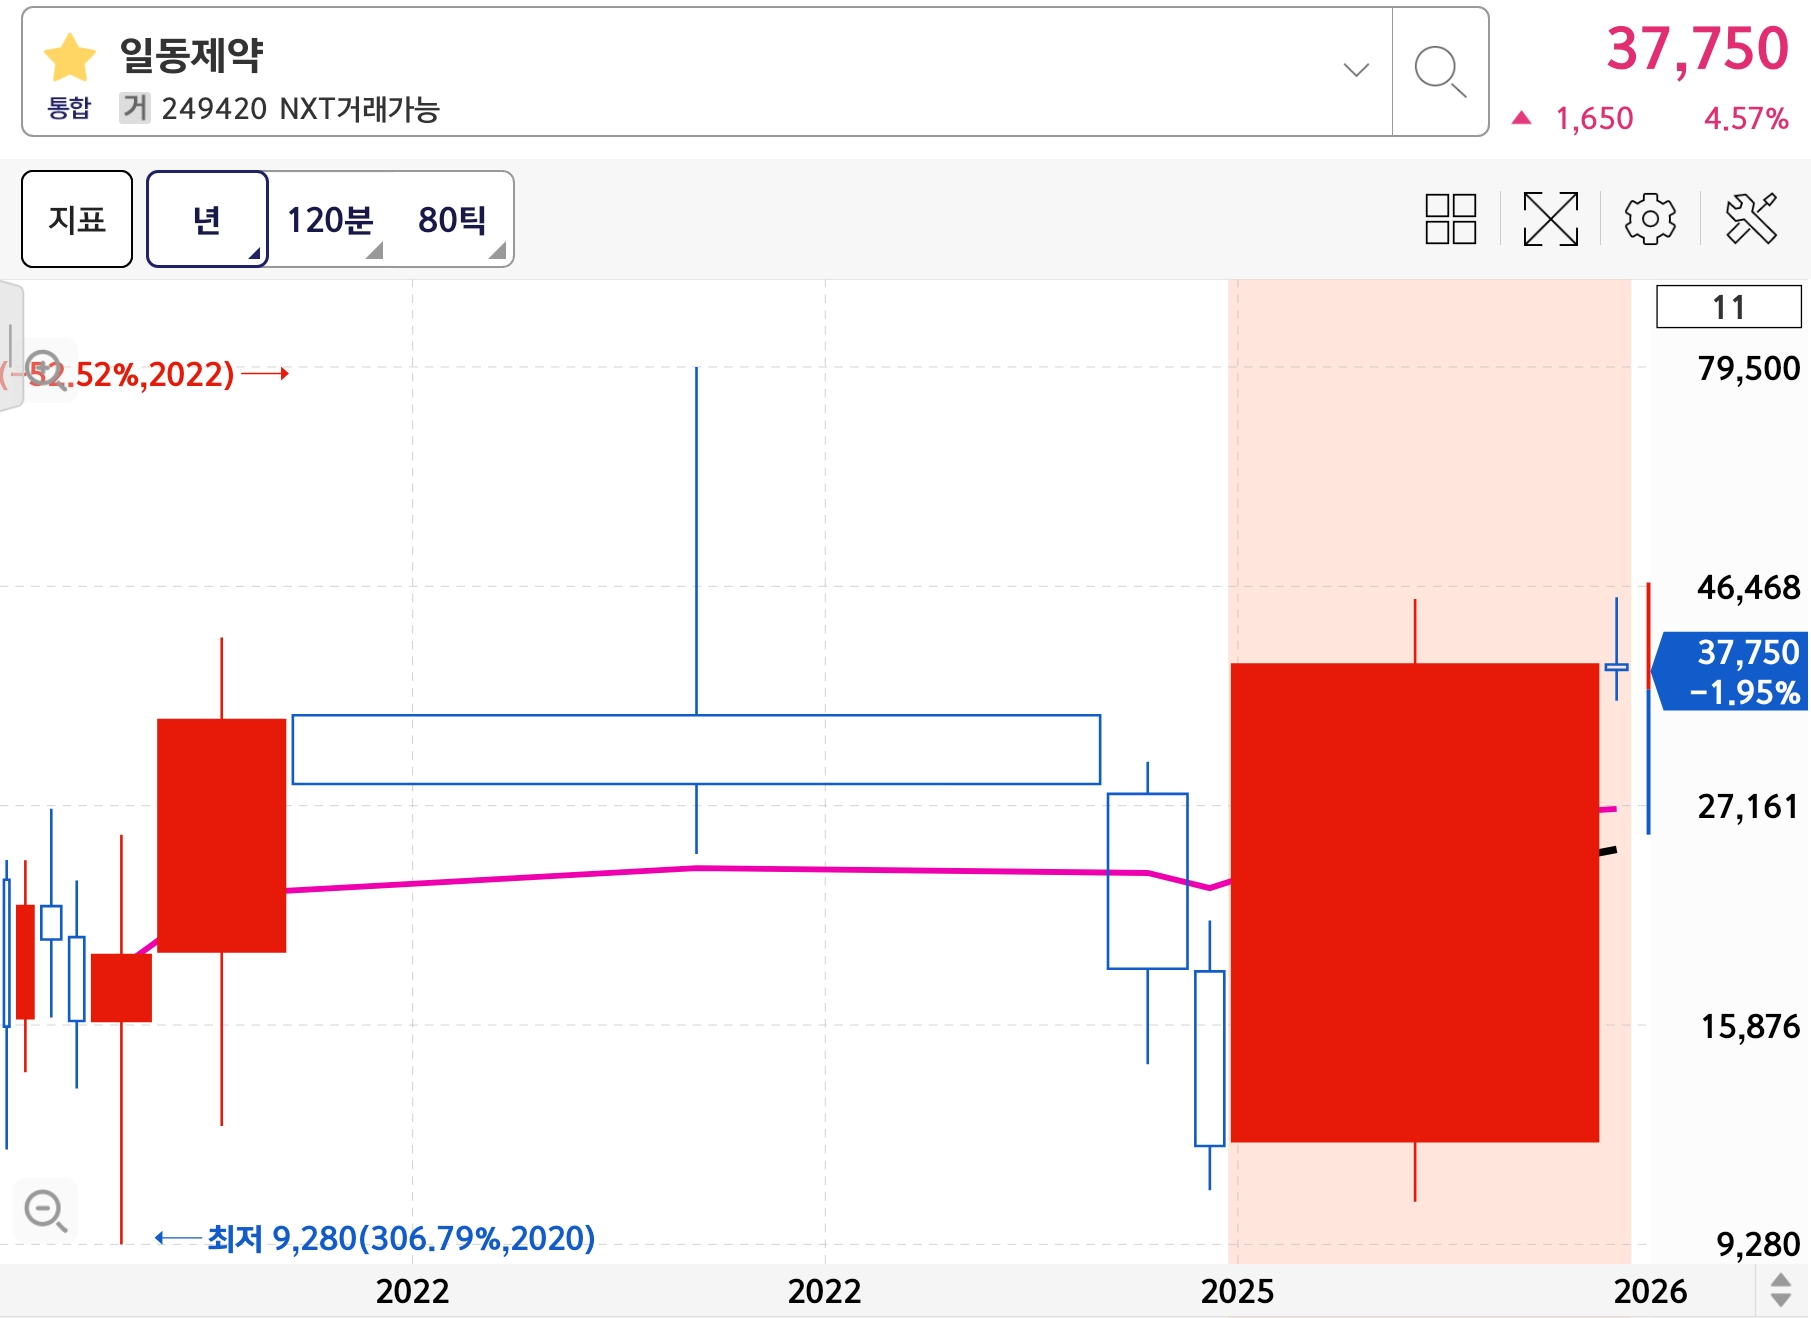Click the 1,650 price change value
The width and height of the screenshot is (1811, 1318).
pos(1594,119)
